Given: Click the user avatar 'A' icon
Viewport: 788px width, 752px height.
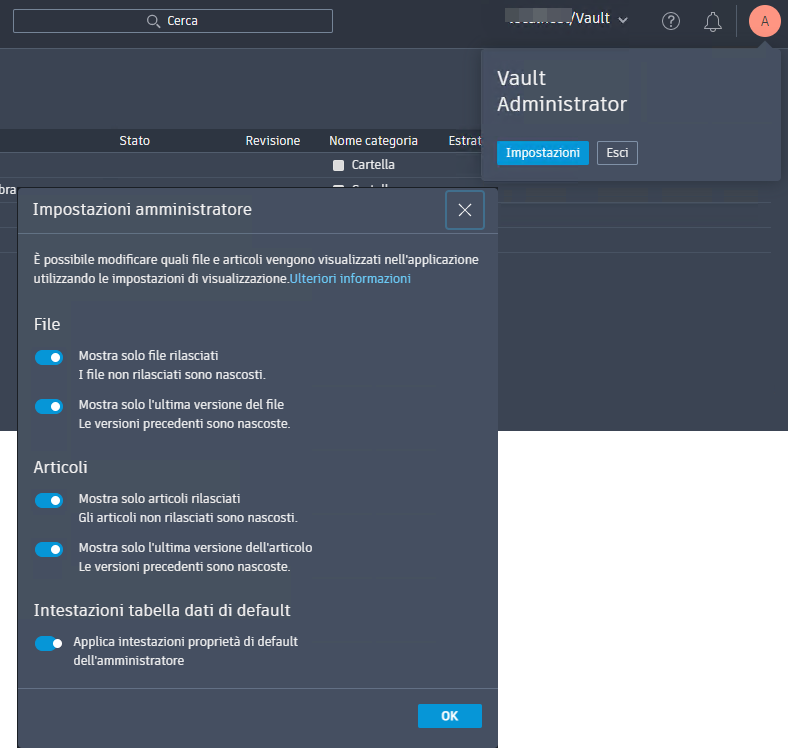Looking at the screenshot, I should [x=764, y=21].
